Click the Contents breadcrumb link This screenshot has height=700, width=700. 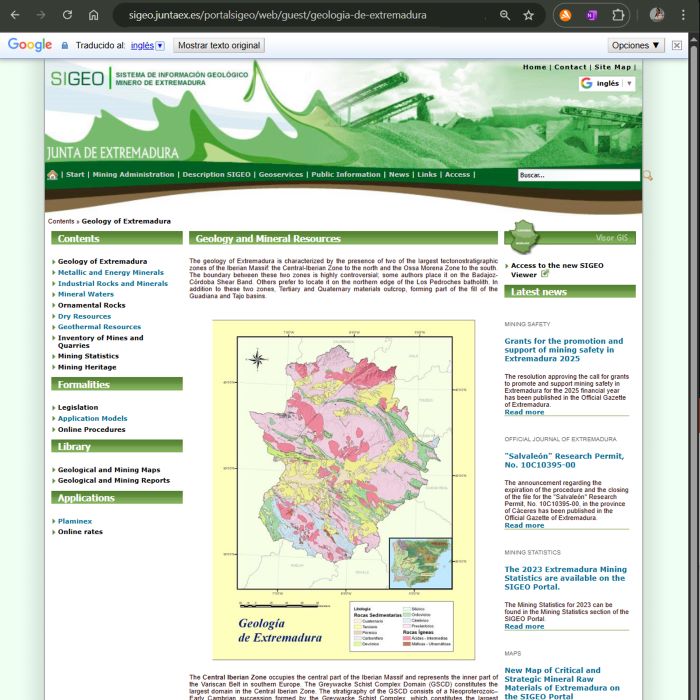tap(61, 221)
